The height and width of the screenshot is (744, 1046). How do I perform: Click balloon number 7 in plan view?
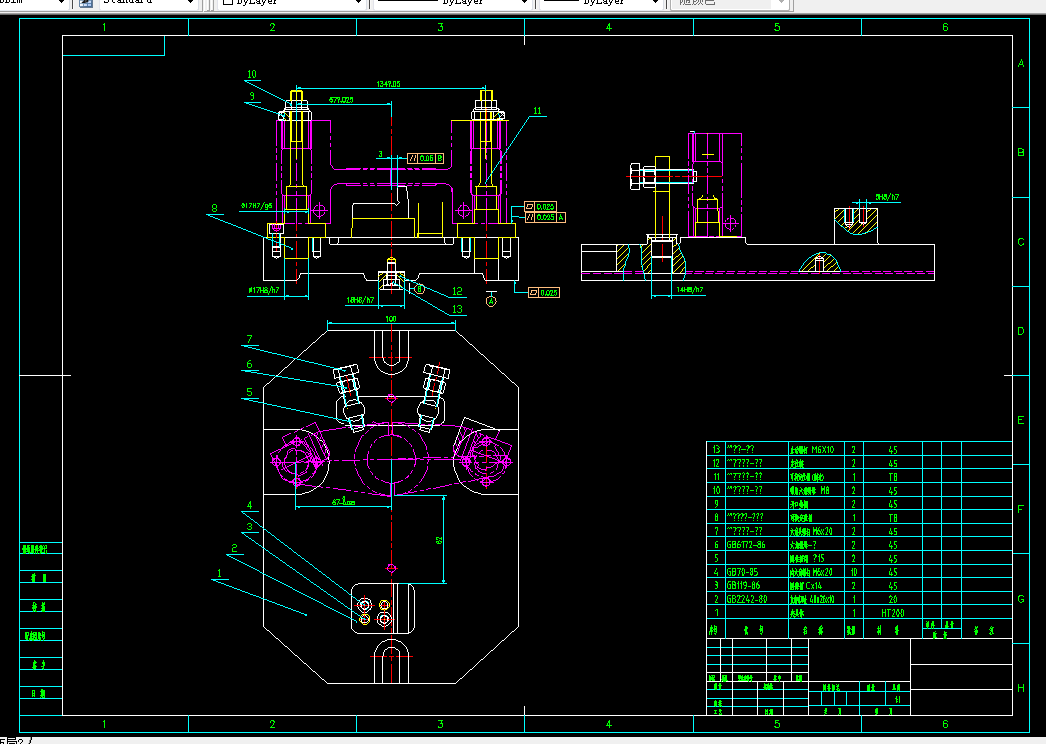pyautogui.click(x=249, y=339)
